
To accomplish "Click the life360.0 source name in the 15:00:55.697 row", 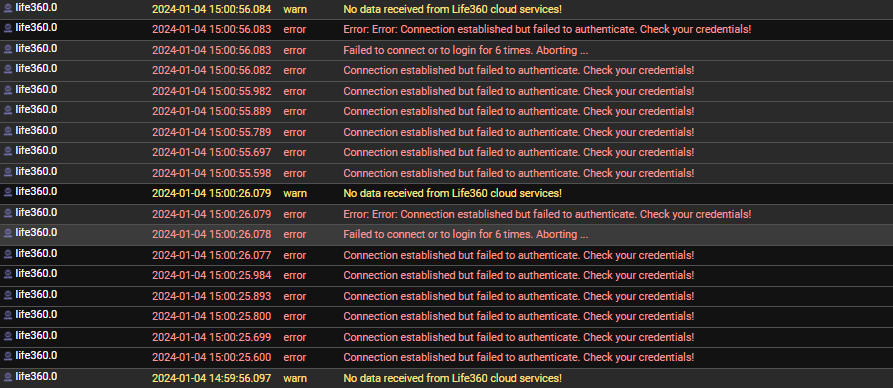I will coord(36,150).
